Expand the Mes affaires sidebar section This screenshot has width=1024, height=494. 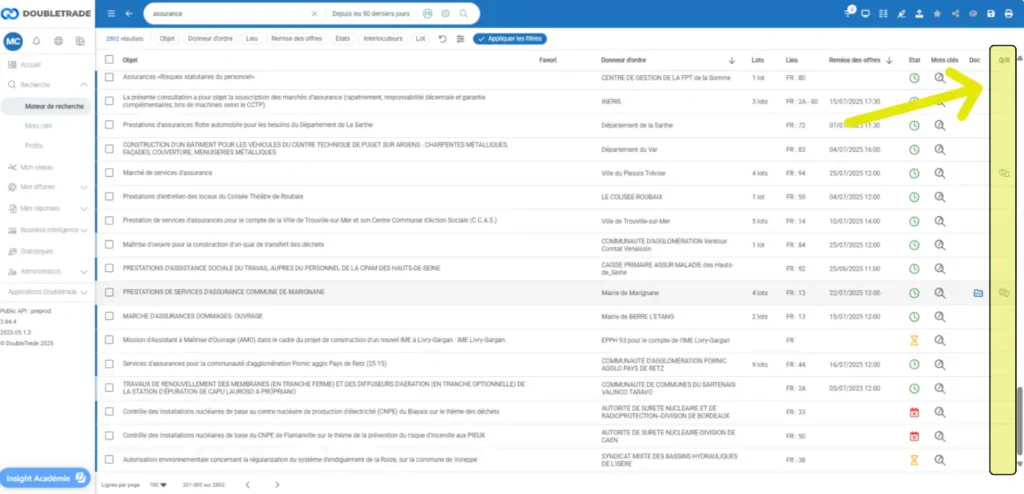click(40, 187)
